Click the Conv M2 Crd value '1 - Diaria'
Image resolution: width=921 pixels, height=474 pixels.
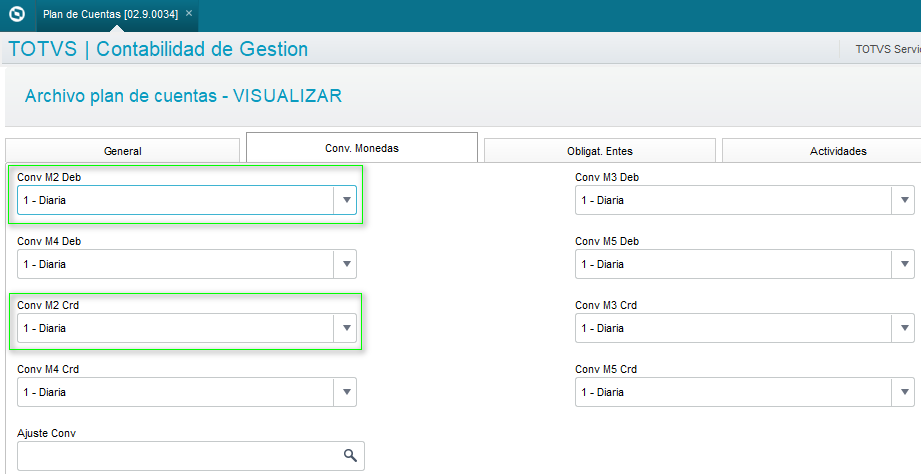point(45,328)
